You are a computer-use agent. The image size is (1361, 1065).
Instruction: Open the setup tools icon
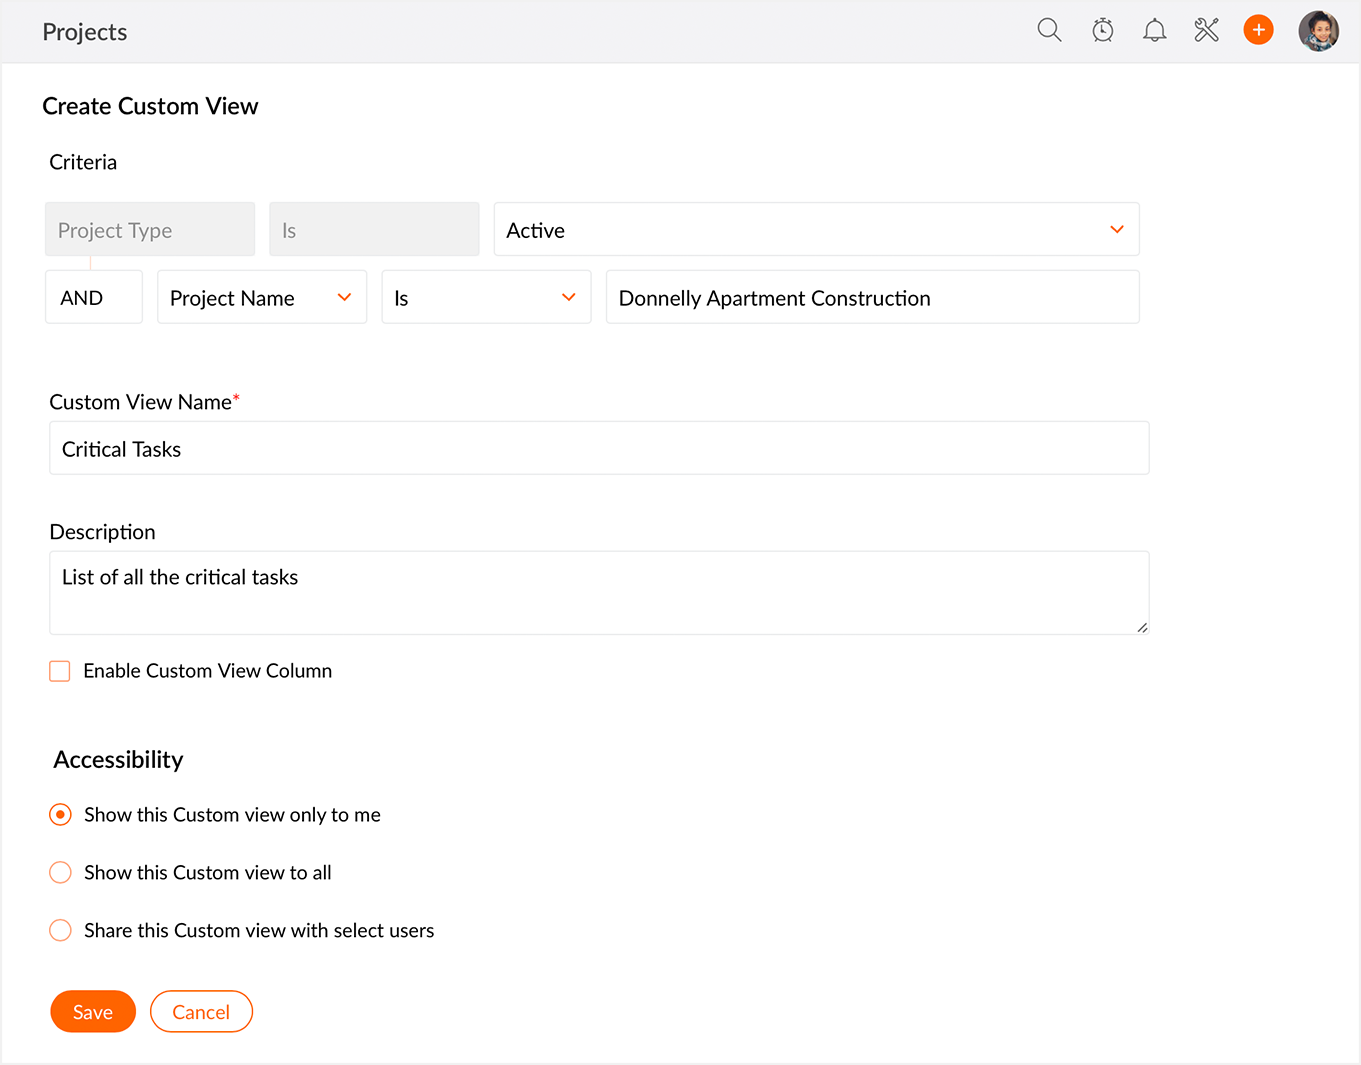[x=1207, y=30]
